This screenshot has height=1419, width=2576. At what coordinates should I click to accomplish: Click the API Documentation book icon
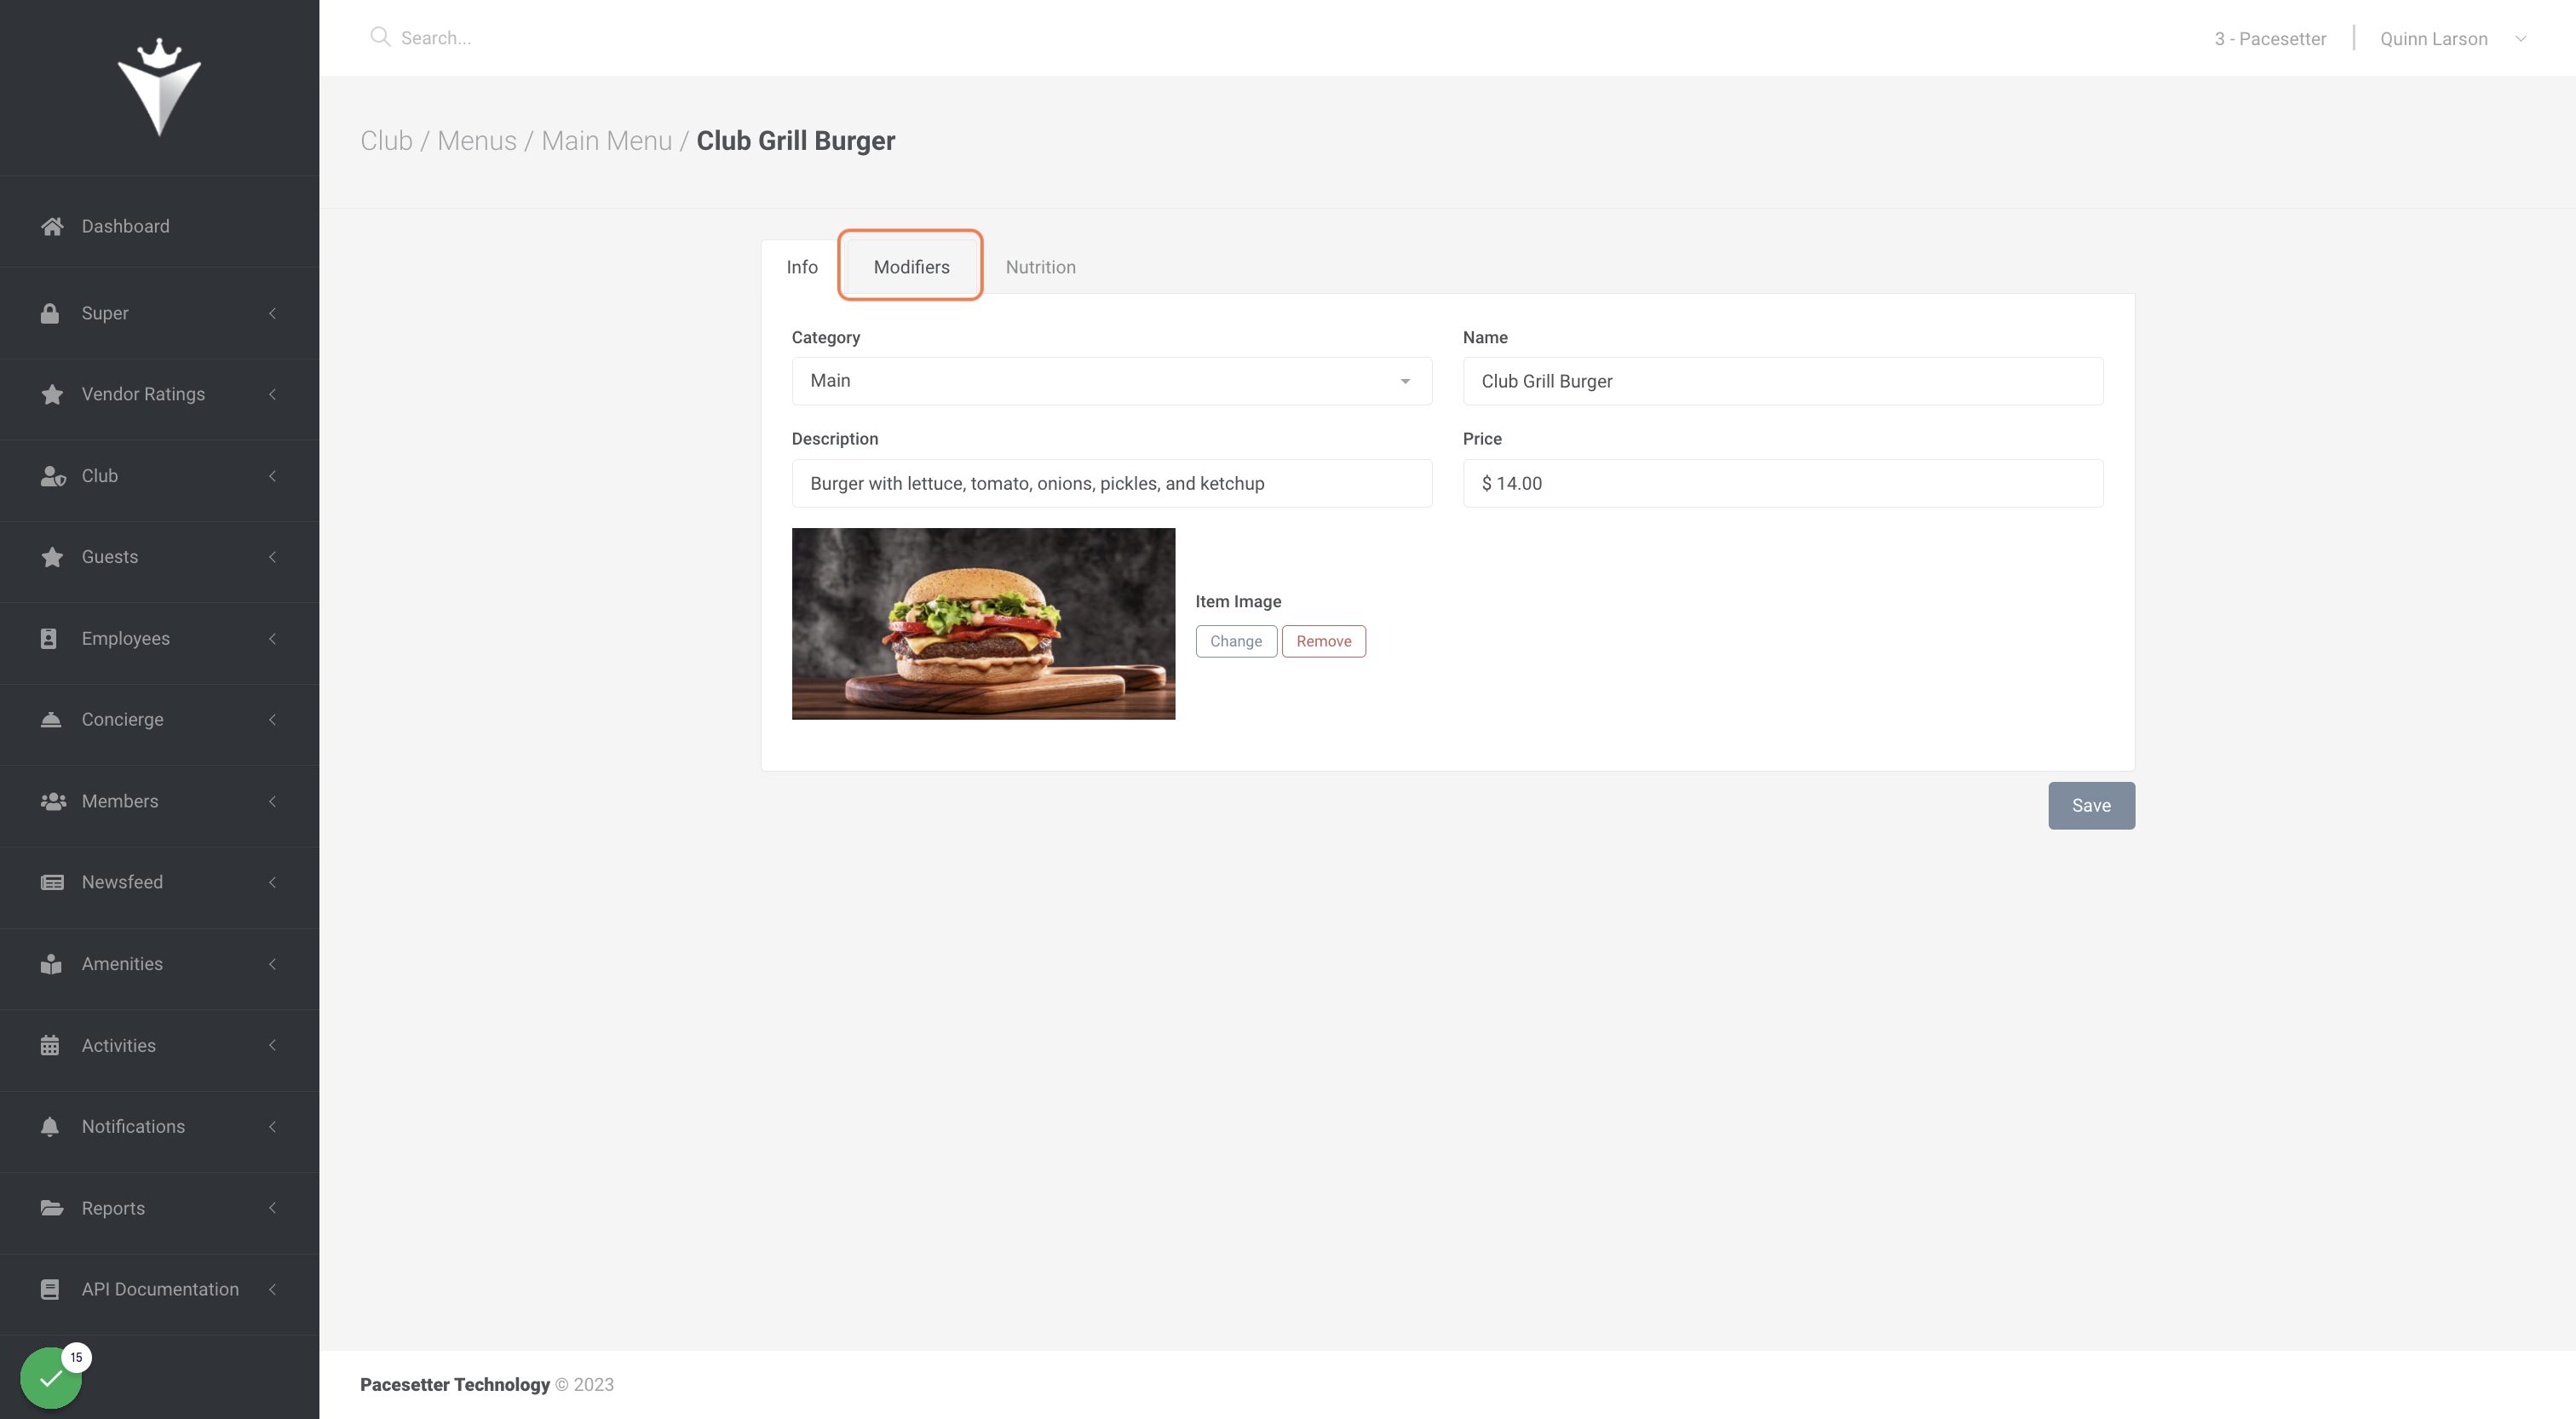50,1289
